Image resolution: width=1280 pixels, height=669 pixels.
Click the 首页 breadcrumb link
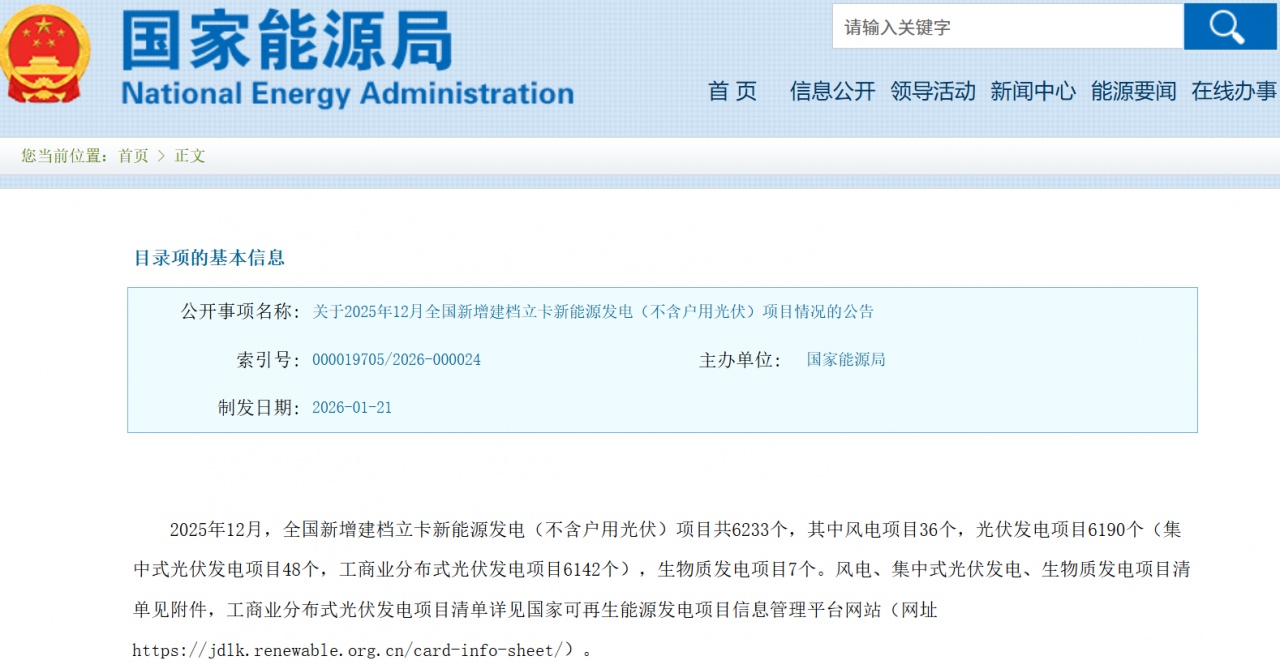coord(133,156)
